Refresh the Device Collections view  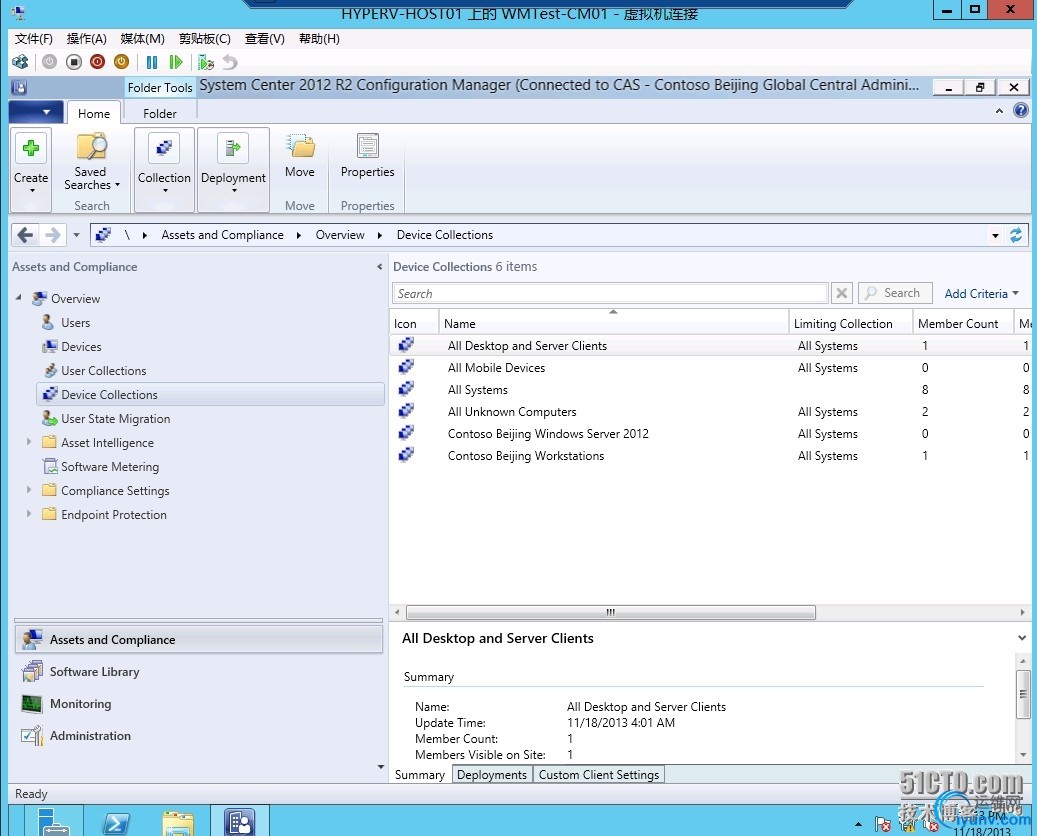[1016, 235]
